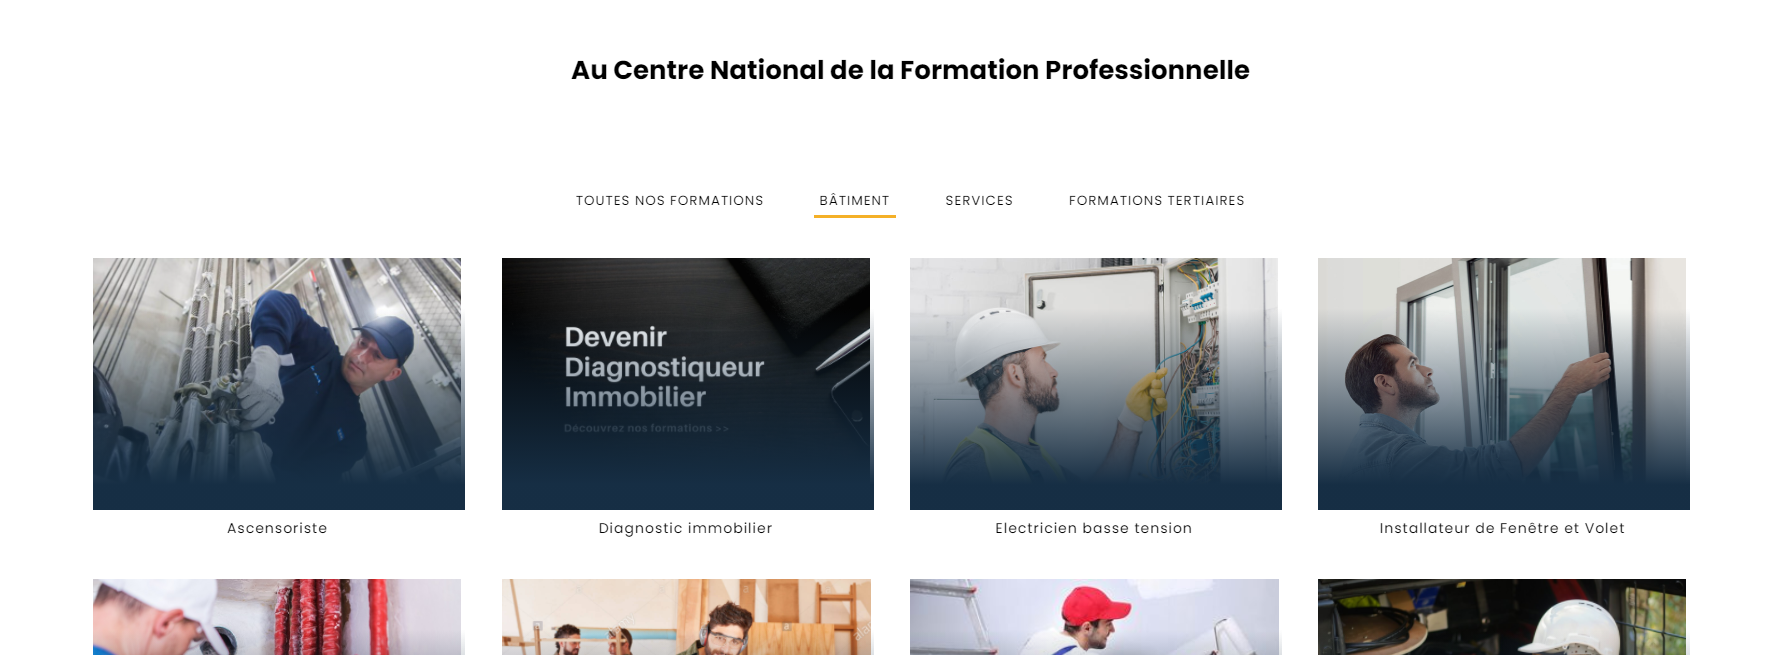Show the Formations tertiaires tab
1784x655 pixels.
(x=1156, y=201)
